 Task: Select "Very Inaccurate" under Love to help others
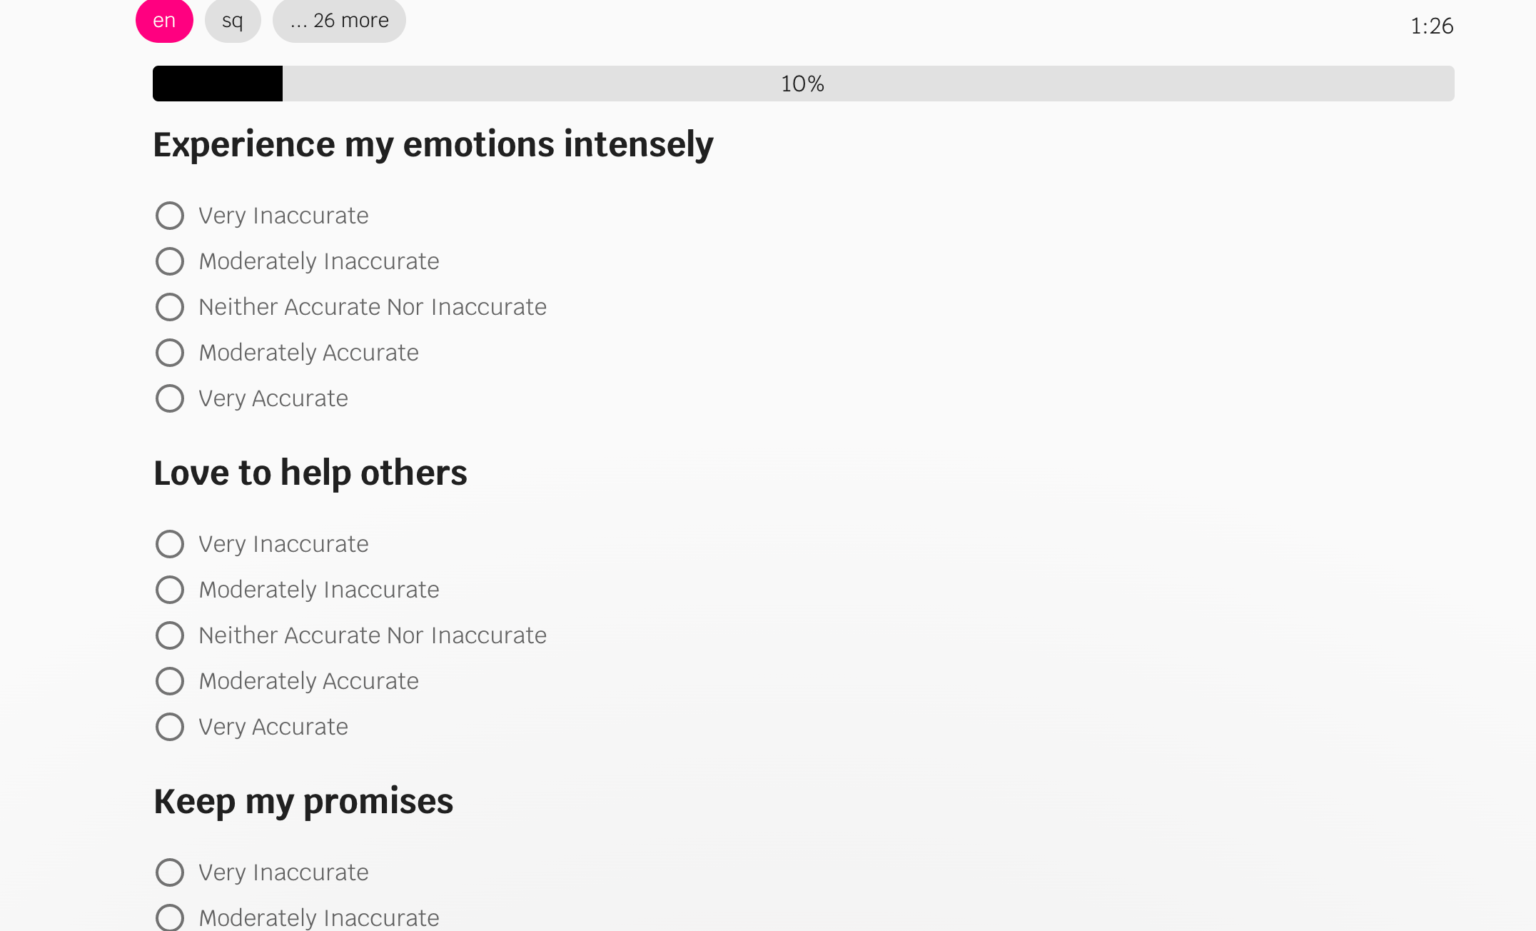[169, 544]
